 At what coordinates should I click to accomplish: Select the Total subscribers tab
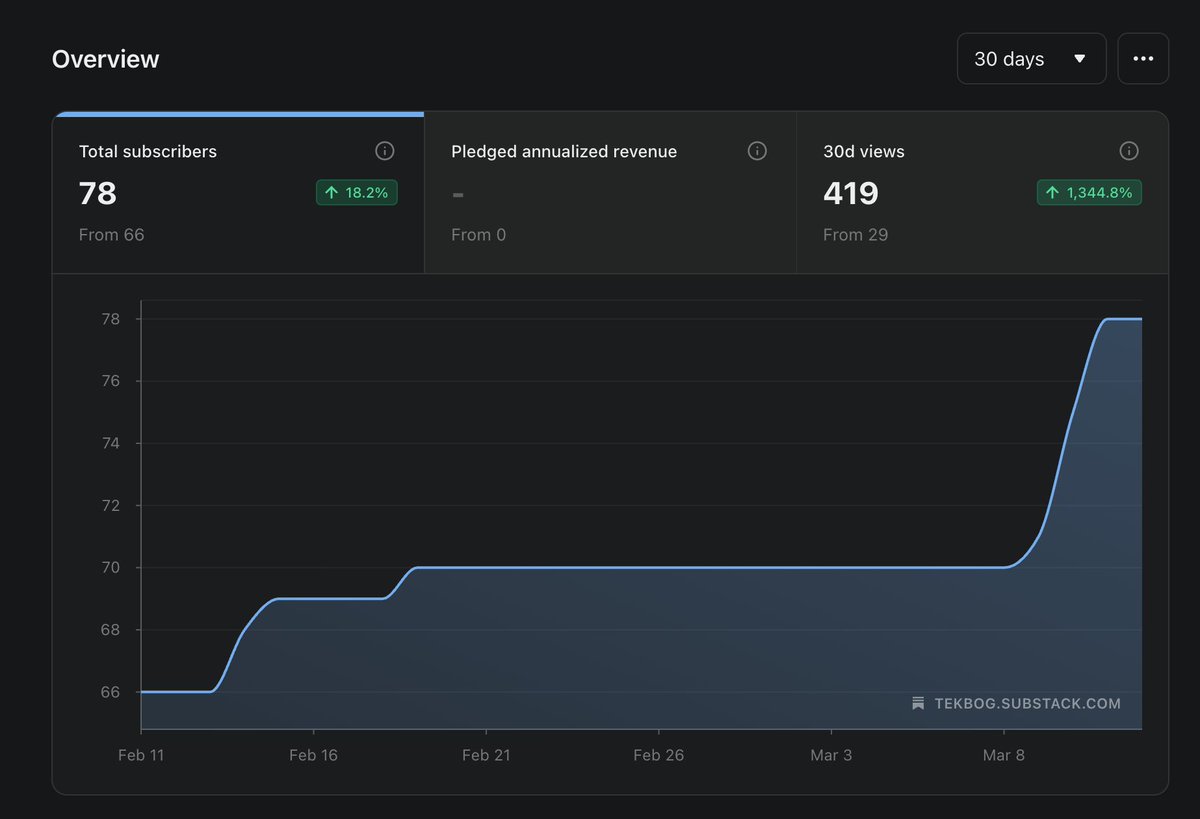click(x=238, y=193)
